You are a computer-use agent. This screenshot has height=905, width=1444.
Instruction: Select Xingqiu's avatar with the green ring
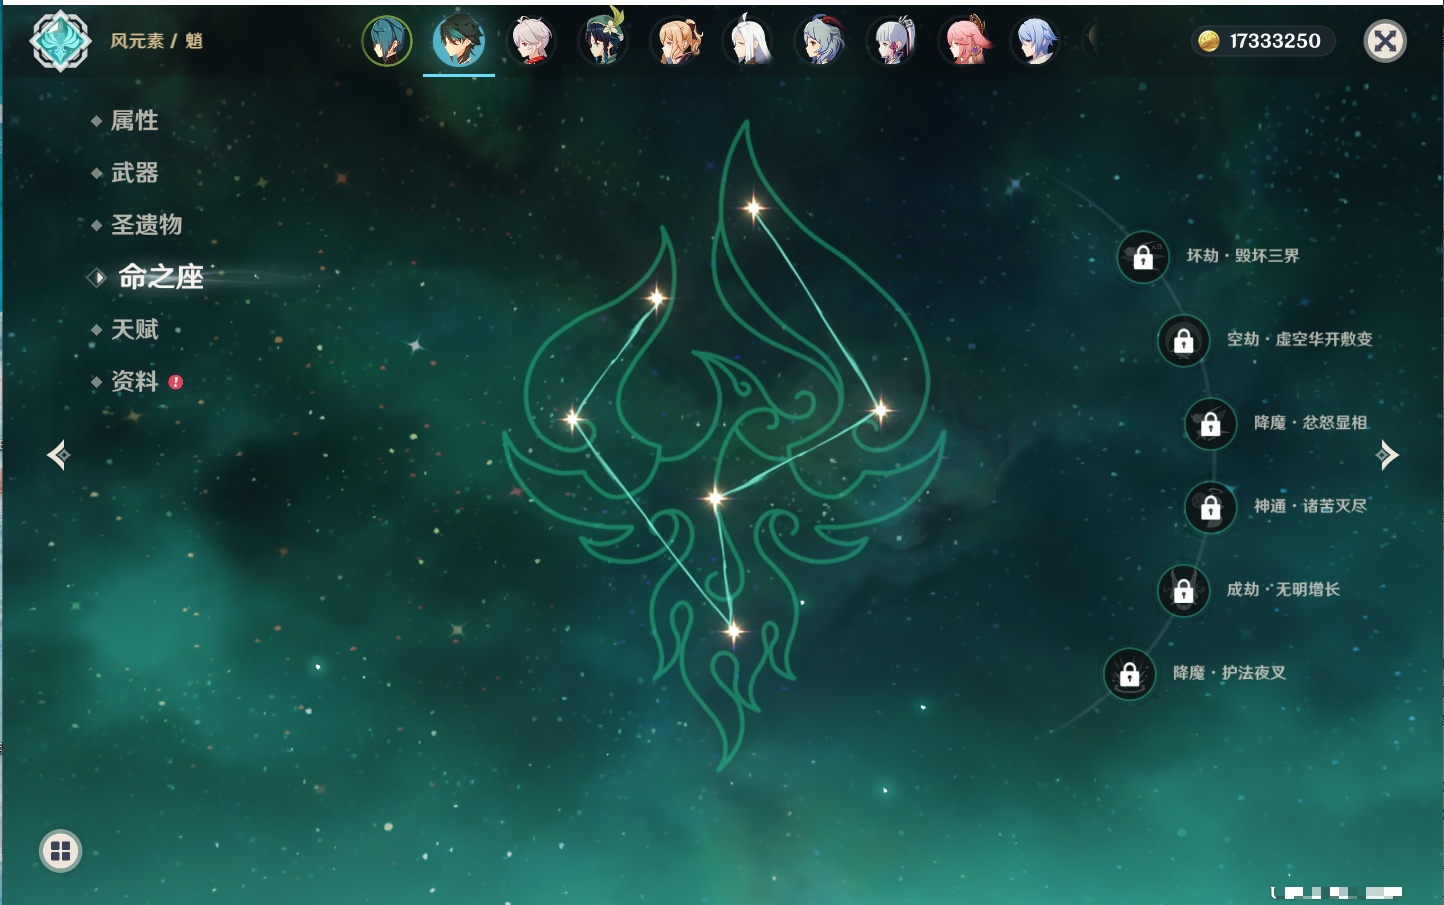pyautogui.click(x=387, y=42)
